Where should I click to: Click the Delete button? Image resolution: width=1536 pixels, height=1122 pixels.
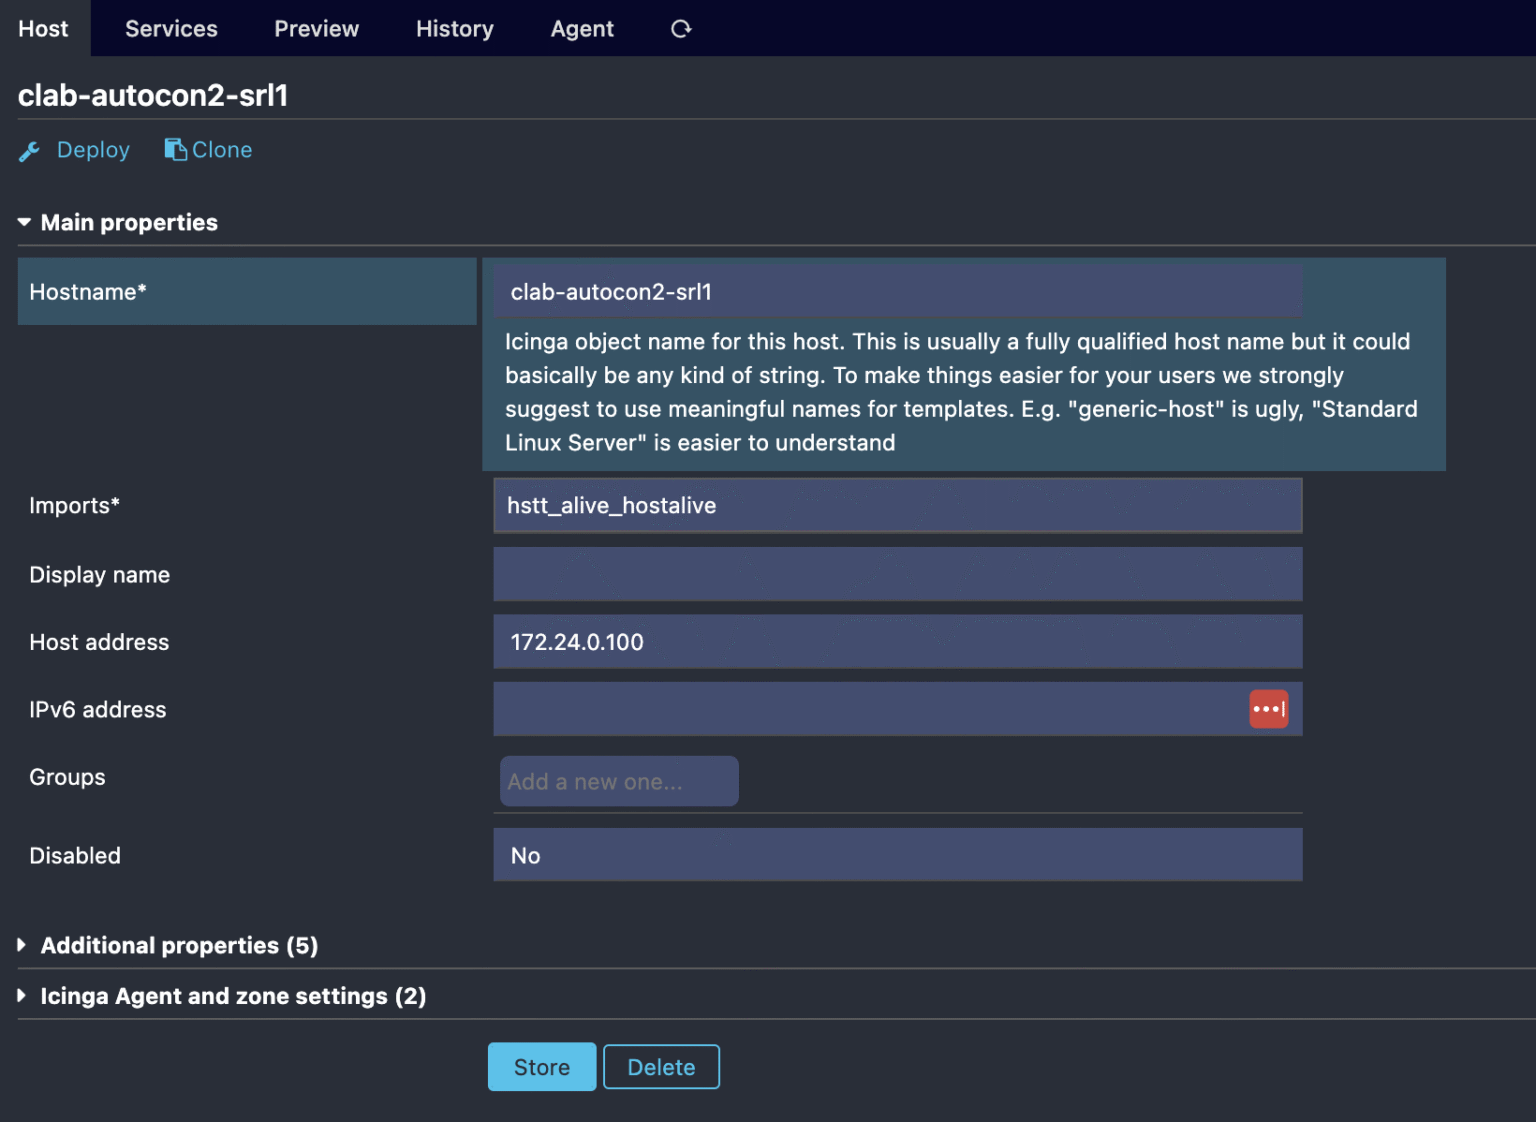coord(661,1066)
